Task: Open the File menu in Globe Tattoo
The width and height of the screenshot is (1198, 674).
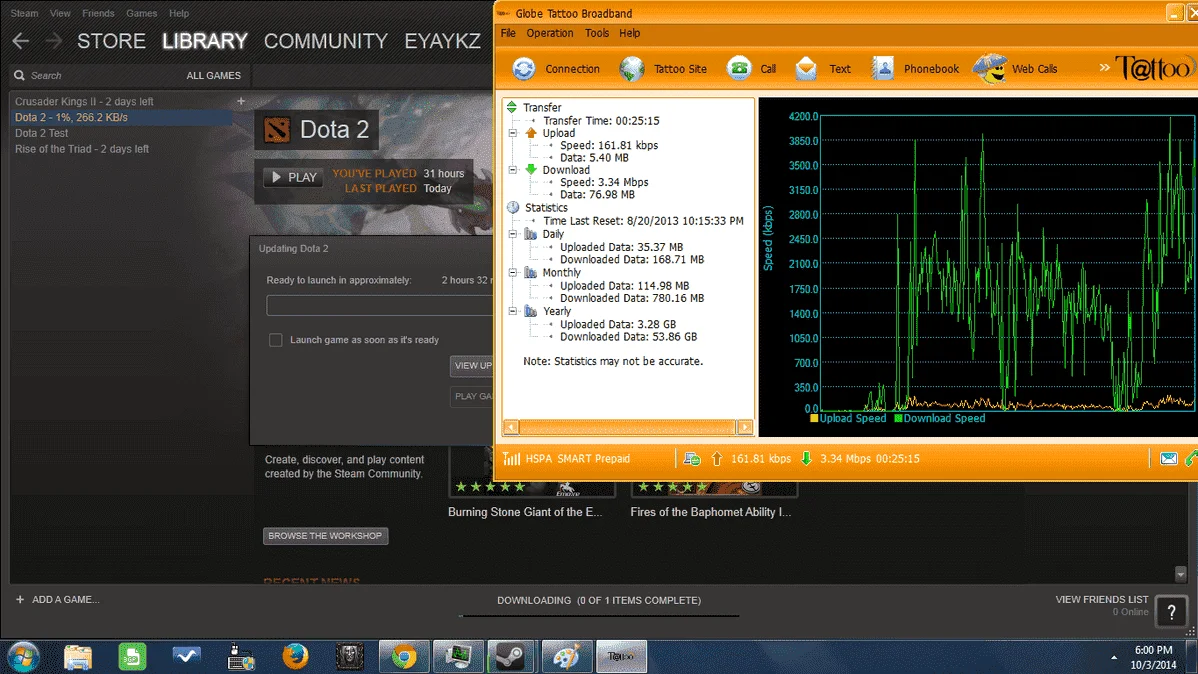Action: (508, 33)
